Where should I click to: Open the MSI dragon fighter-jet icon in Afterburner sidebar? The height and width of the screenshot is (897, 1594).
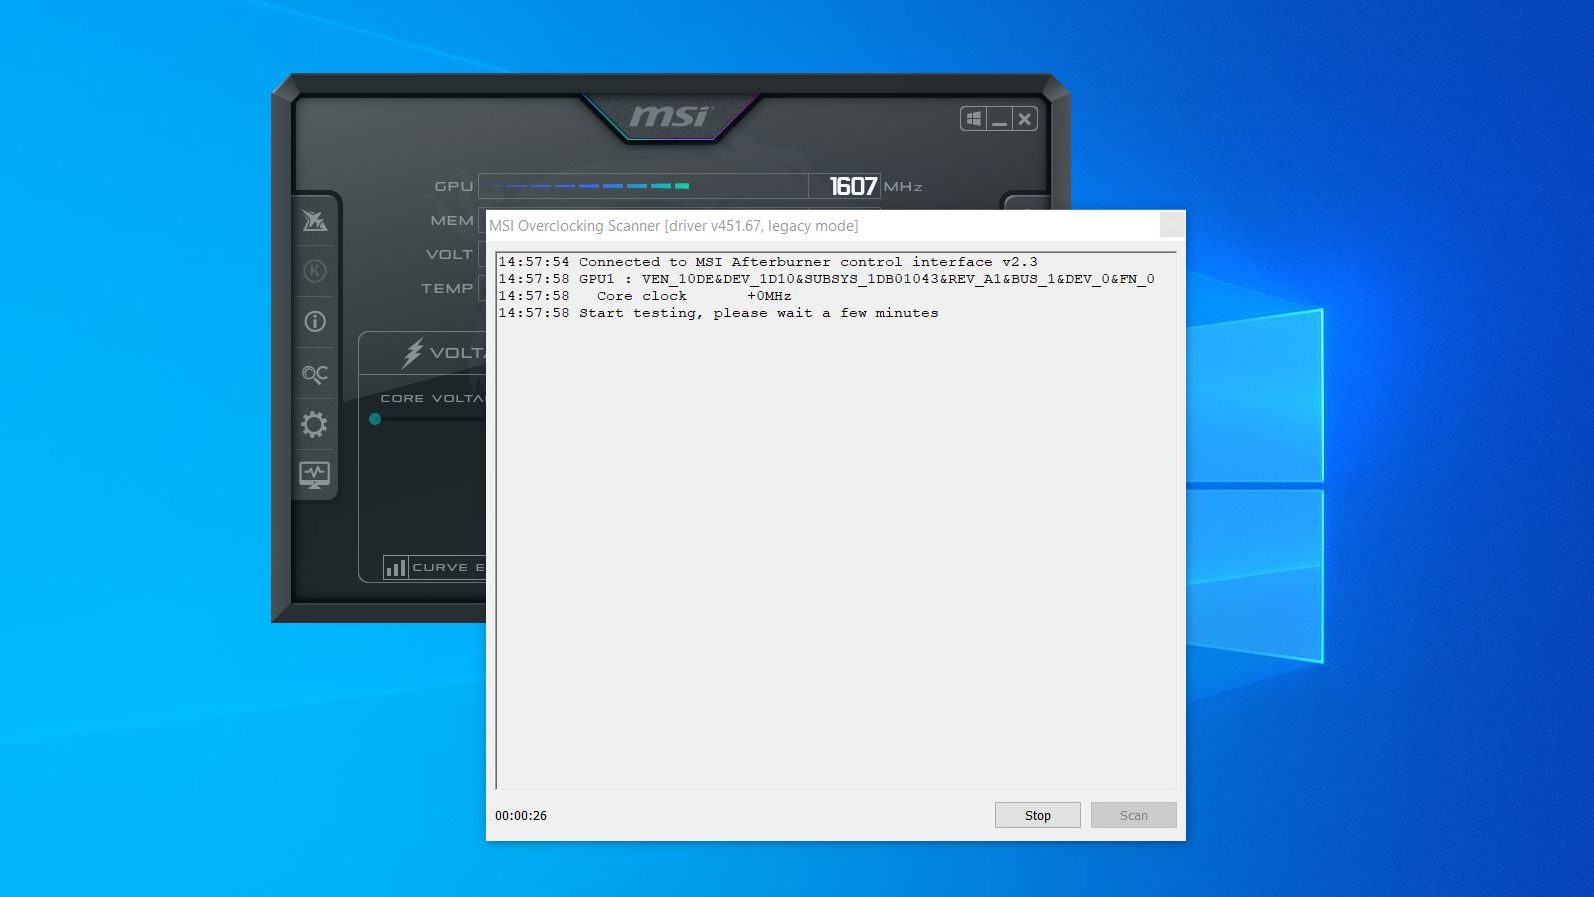click(x=315, y=221)
